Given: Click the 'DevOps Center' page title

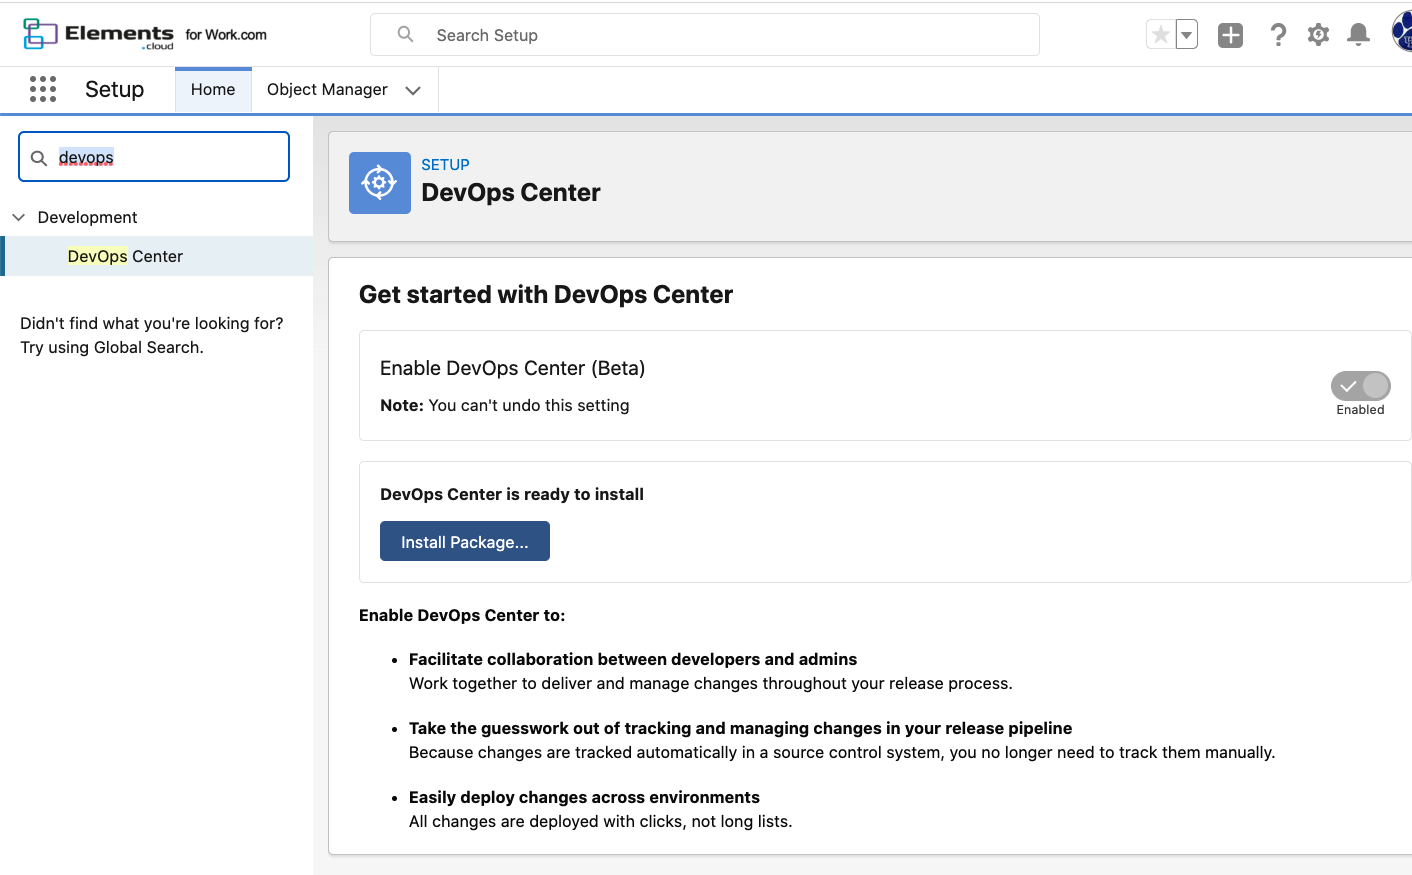Looking at the screenshot, I should click(x=511, y=192).
